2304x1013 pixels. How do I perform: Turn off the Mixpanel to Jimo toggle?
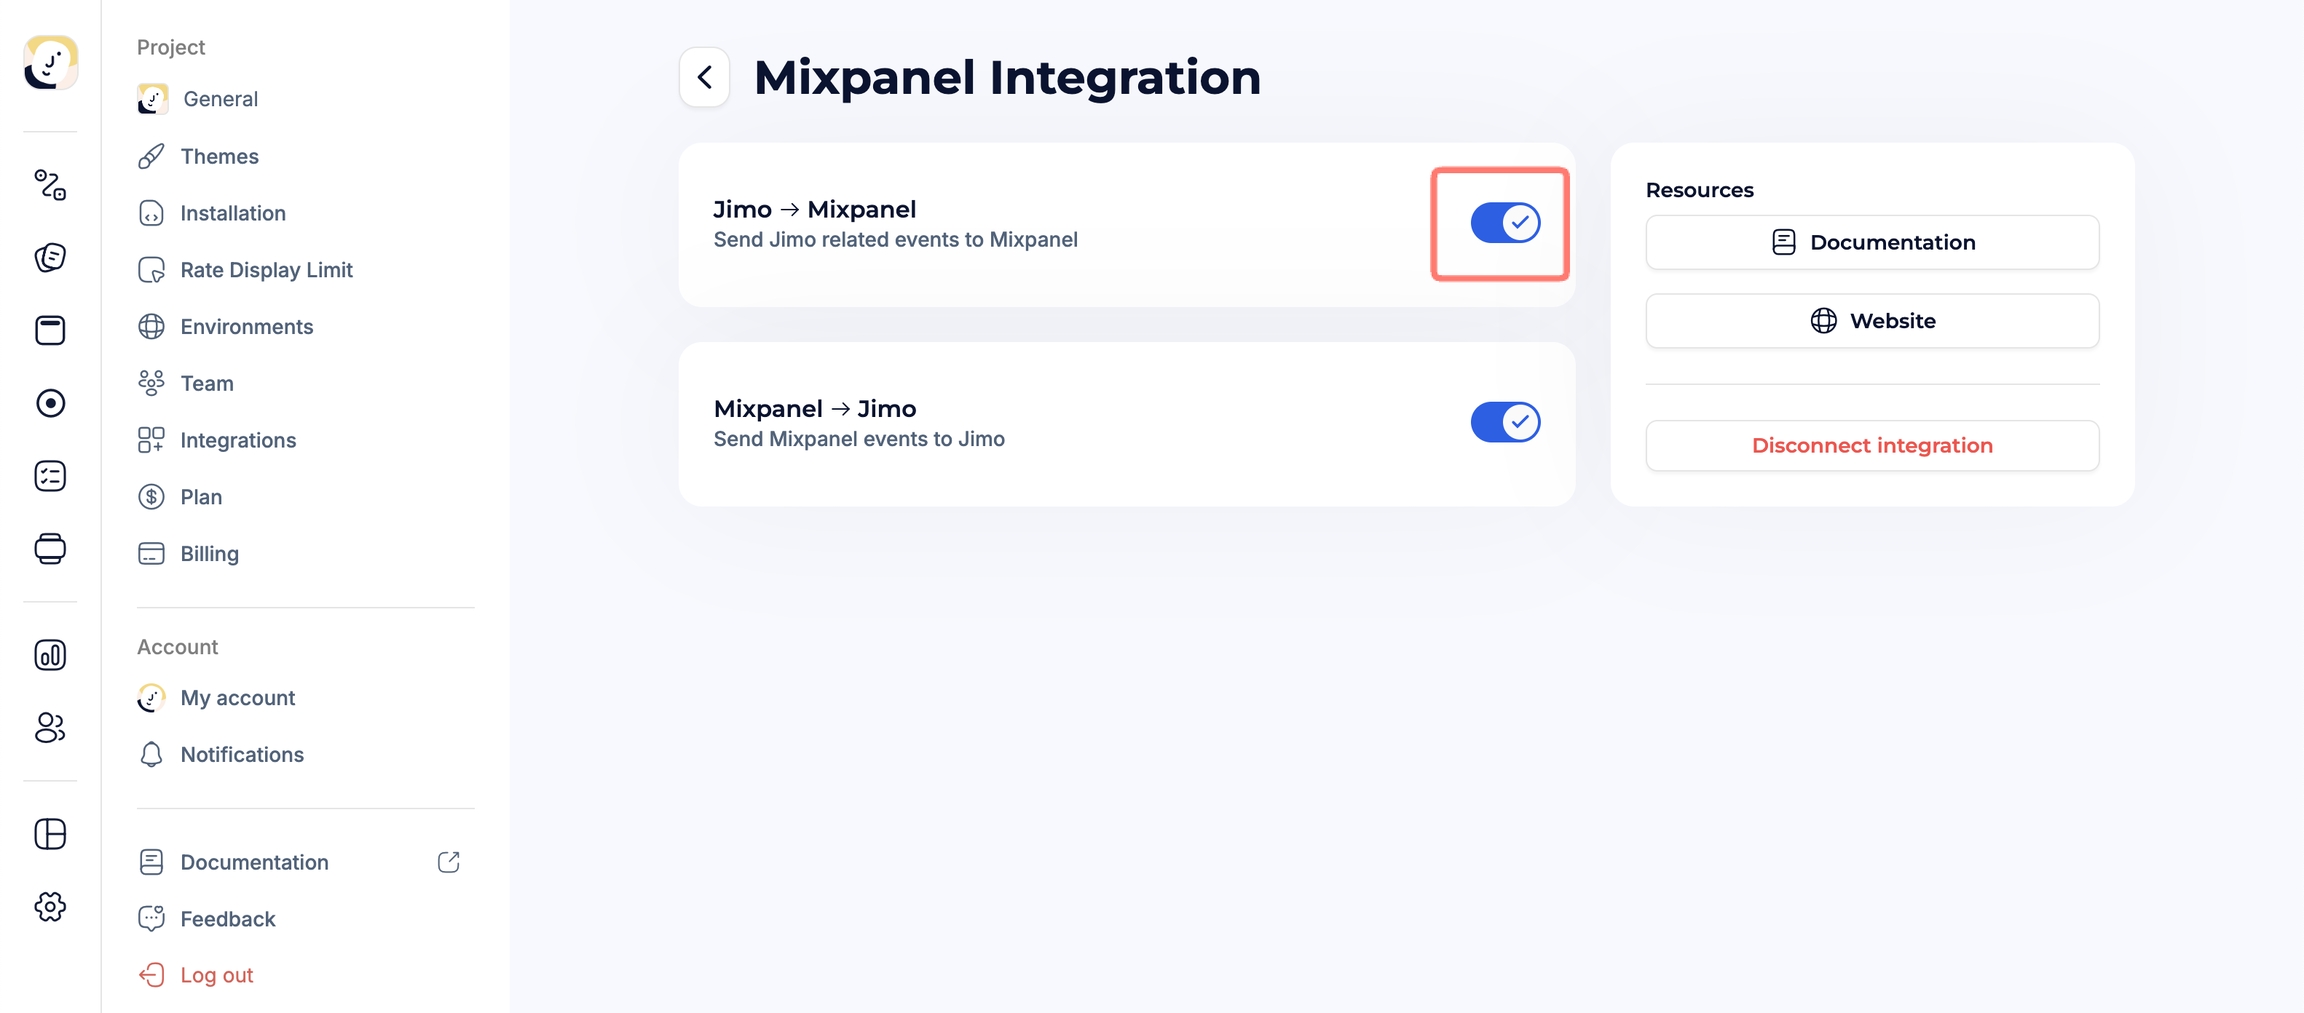click(x=1505, y=422)
